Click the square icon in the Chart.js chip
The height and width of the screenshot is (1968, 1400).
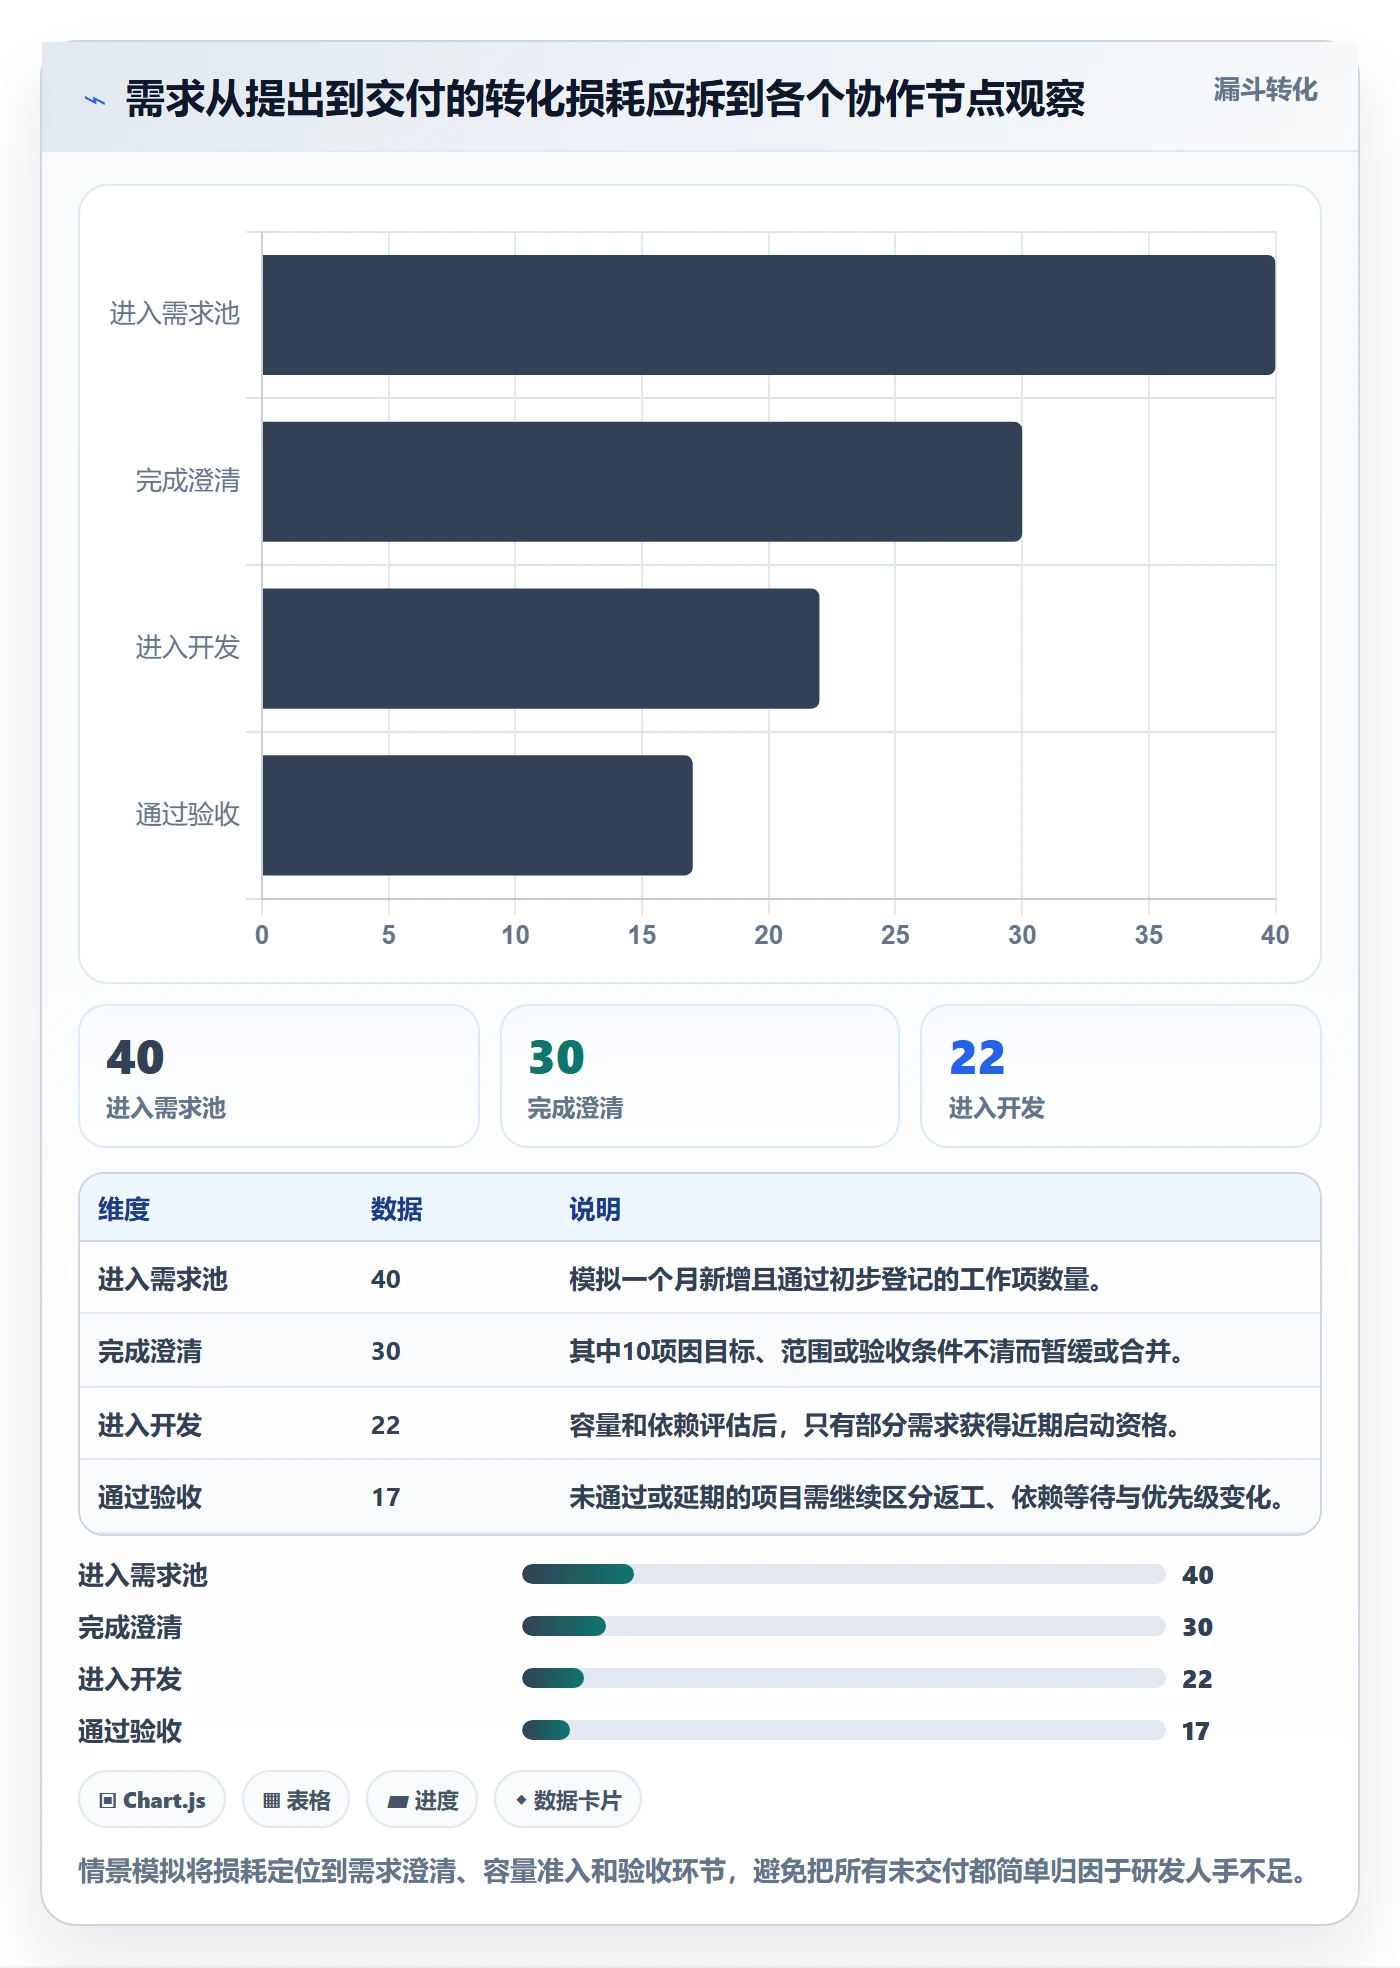pos(108,1801)
